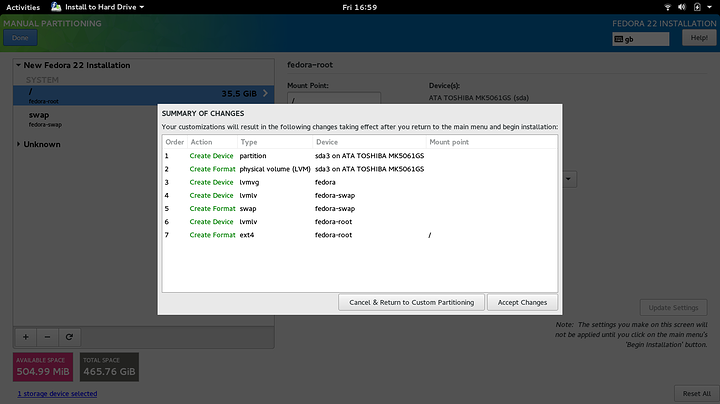Open the clock showing Fri 16:59
Screen dimensions: 720x404
pos(359,7)
